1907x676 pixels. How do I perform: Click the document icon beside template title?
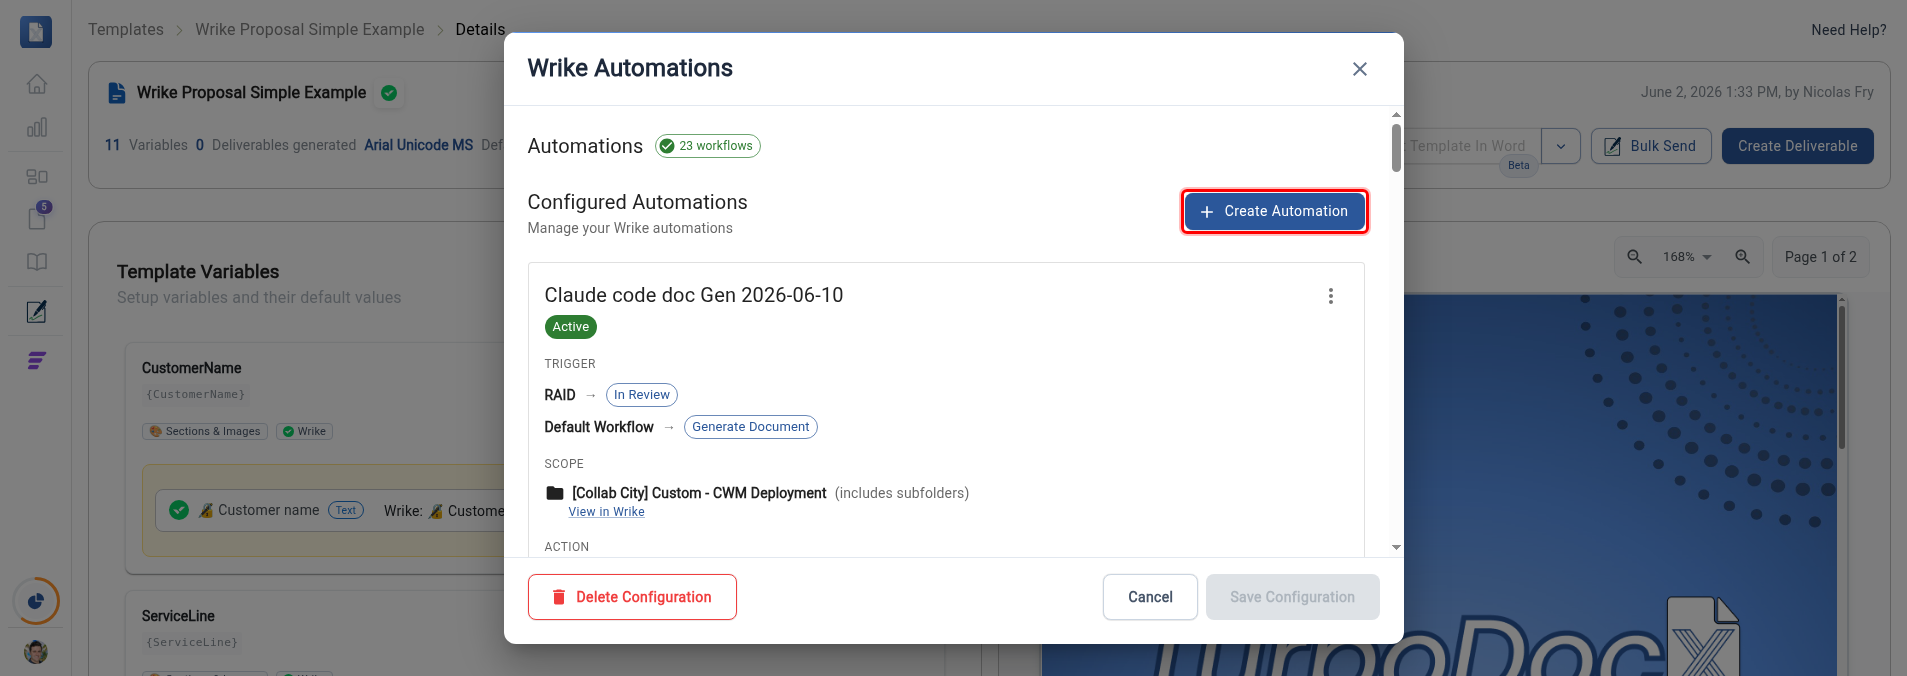pos(117,93)
